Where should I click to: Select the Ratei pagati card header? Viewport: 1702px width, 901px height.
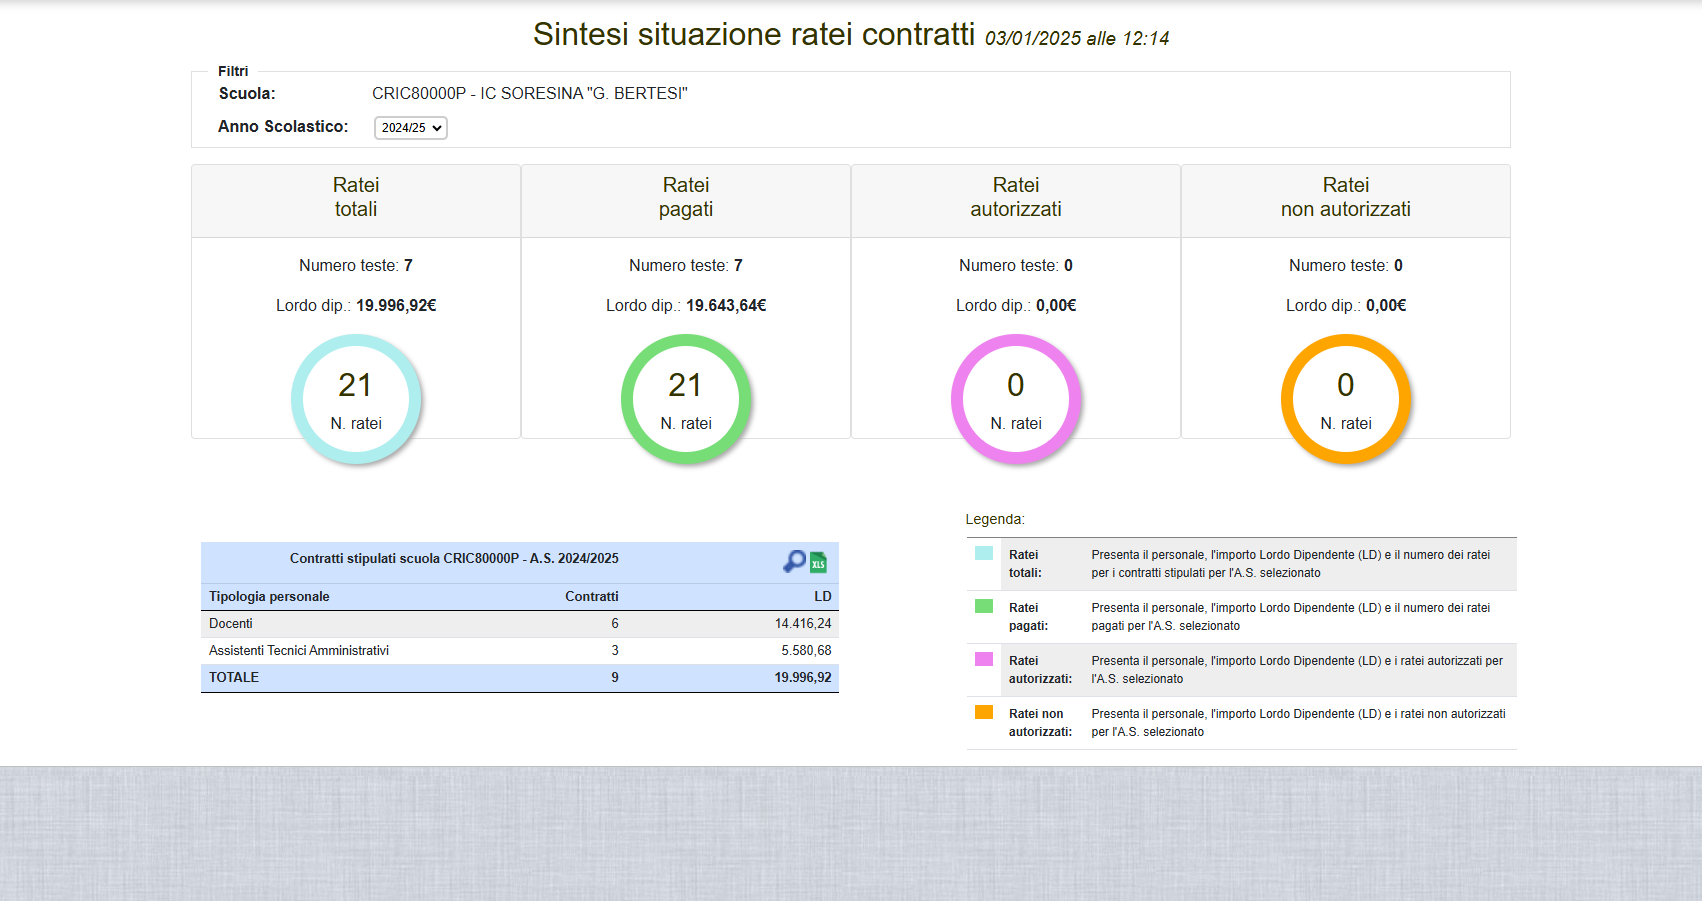686,198
